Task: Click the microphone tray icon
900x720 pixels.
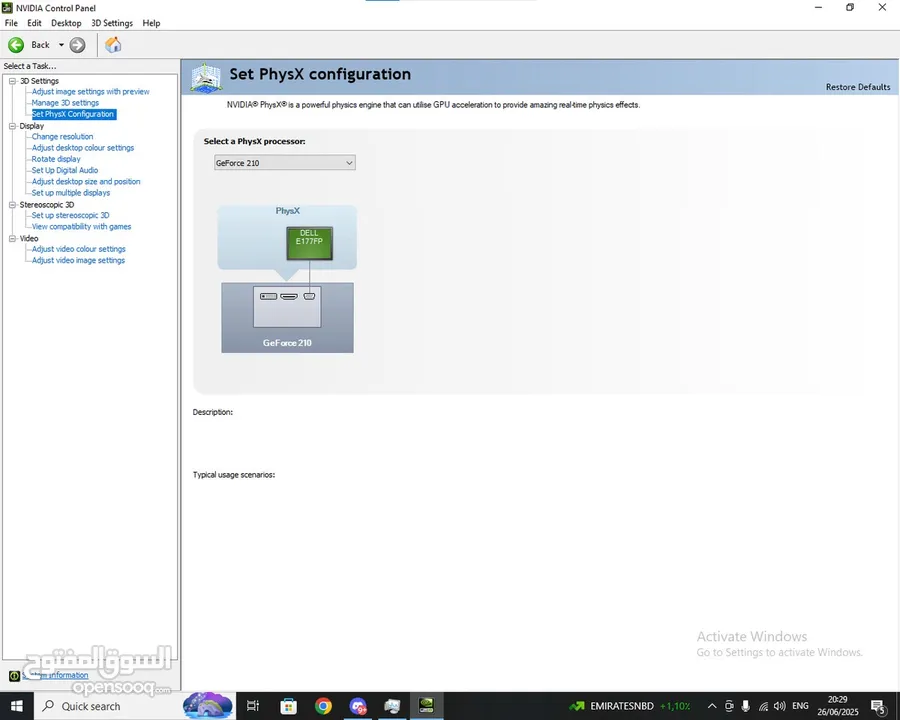Action: click(746, 706)
